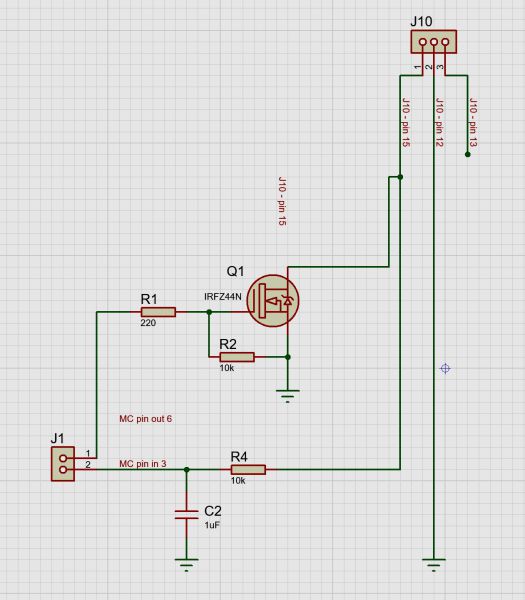Click the blue origin marker crosshair
The width and height of the screenshot is (525, 600).
[445, 368]
